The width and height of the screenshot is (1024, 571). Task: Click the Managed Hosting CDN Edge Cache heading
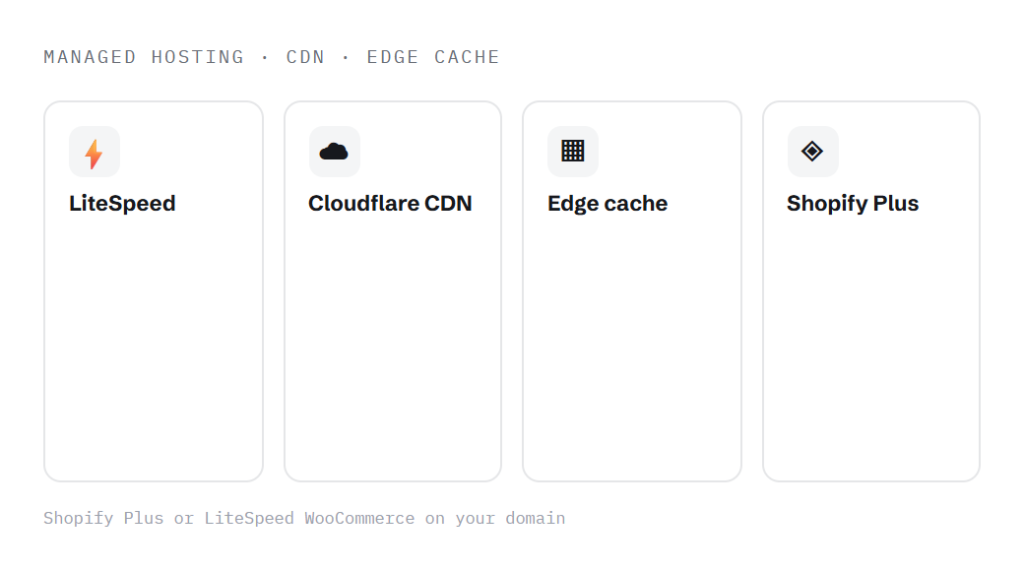click(272, 57)
